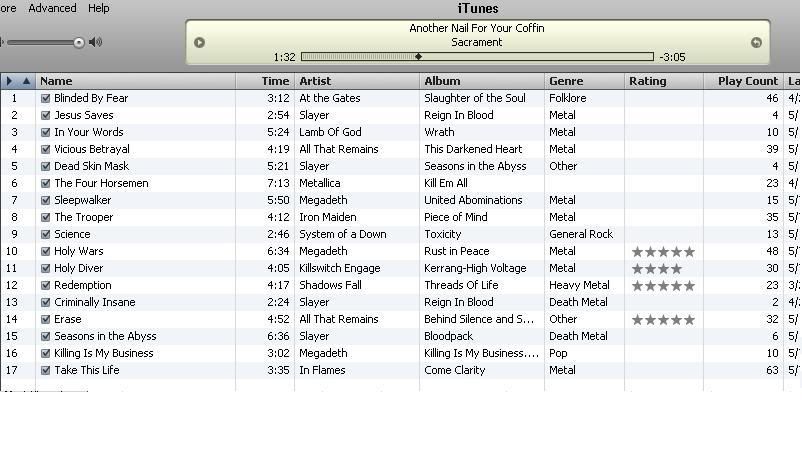Open the Advanced menu
The image size is (802, 452).
(52, 8)
